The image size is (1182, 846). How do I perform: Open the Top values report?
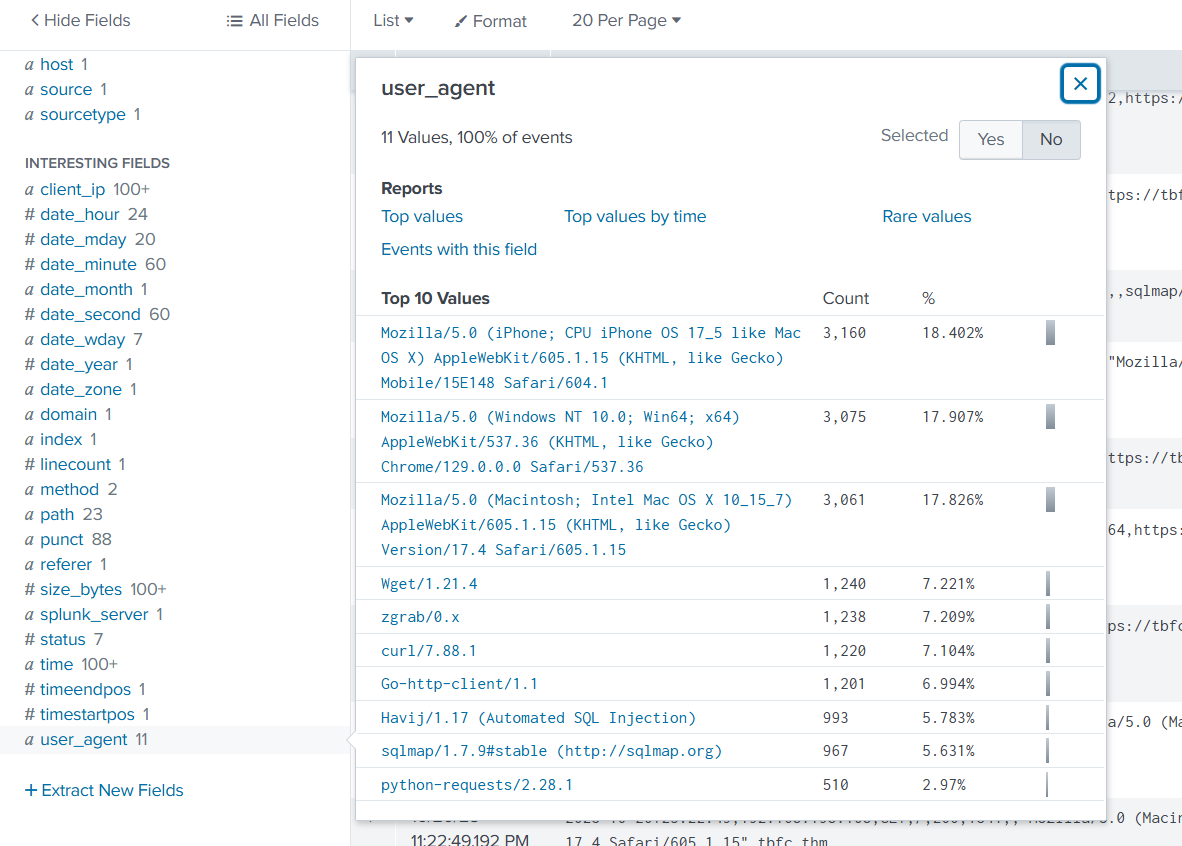[422, 216]
